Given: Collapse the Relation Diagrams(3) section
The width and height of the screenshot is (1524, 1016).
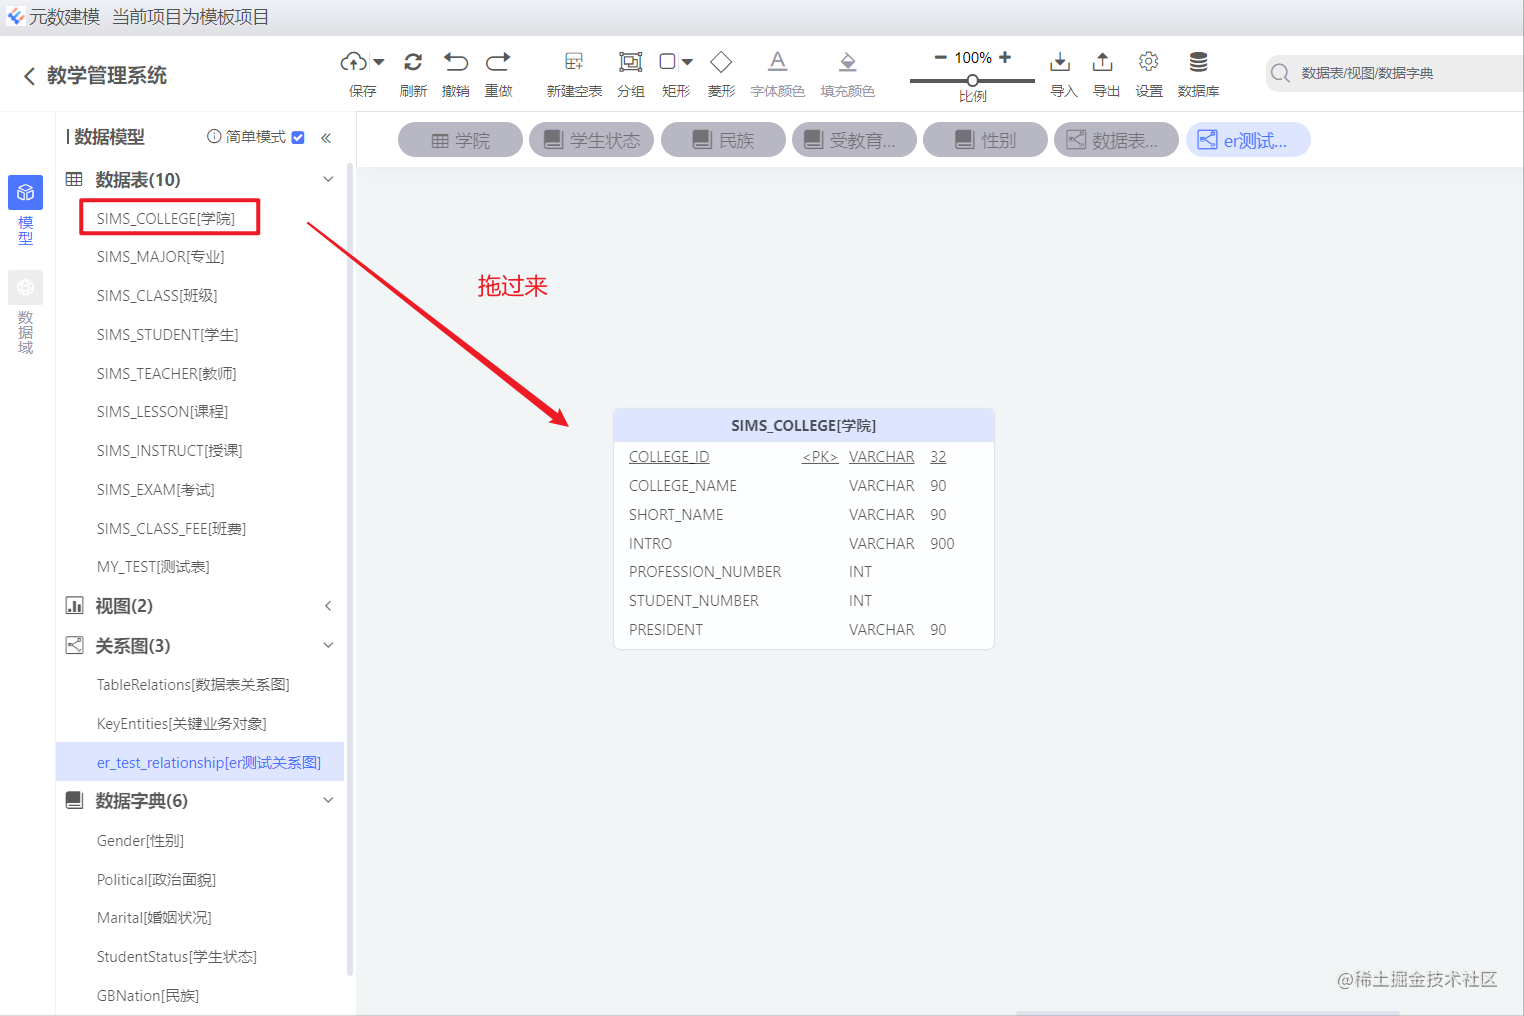Looking at the screenshot, I should point(328,645).
